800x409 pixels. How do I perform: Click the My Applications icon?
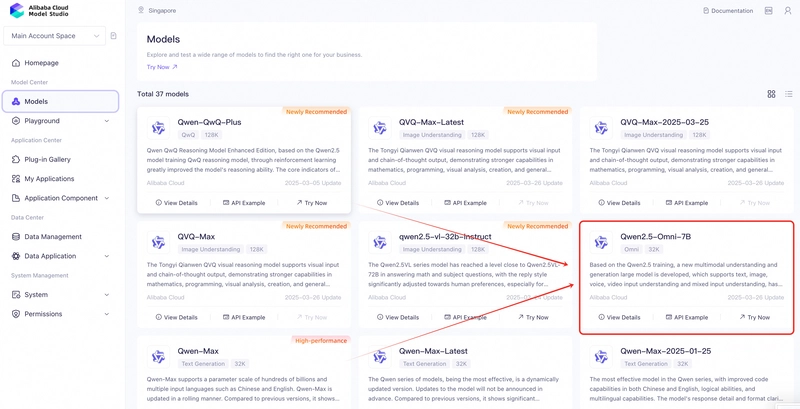(15, 179)
